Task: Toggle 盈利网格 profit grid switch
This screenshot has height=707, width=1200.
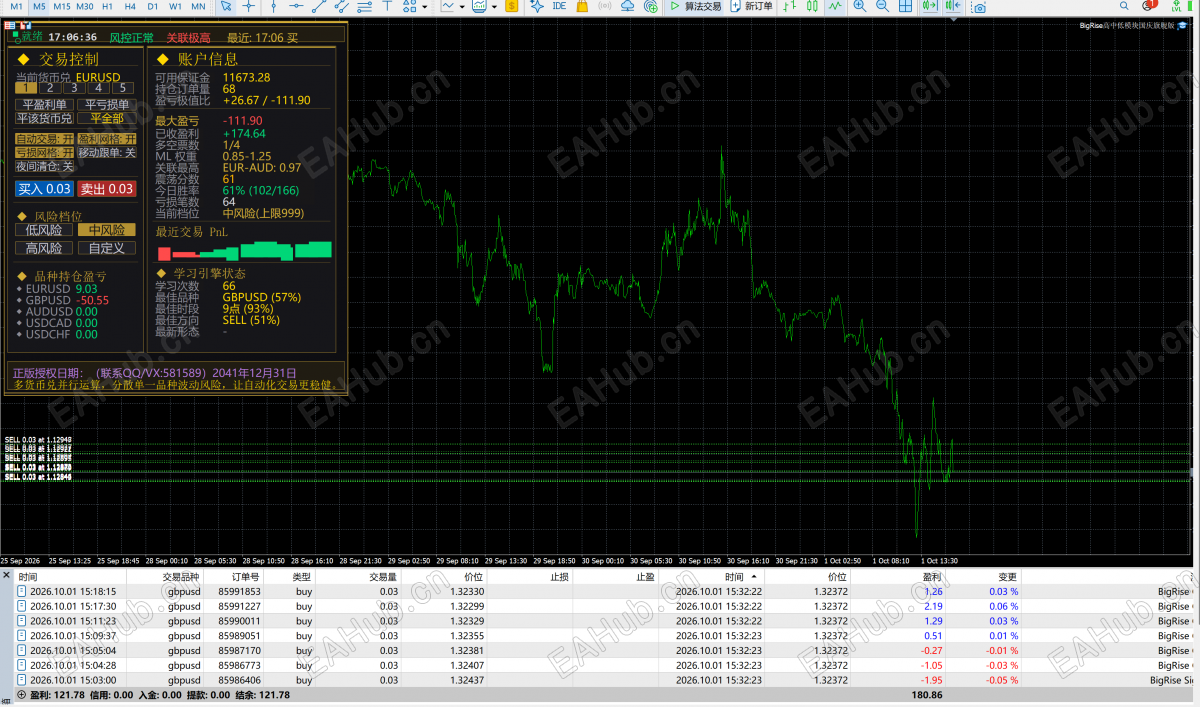Action: 107,139
